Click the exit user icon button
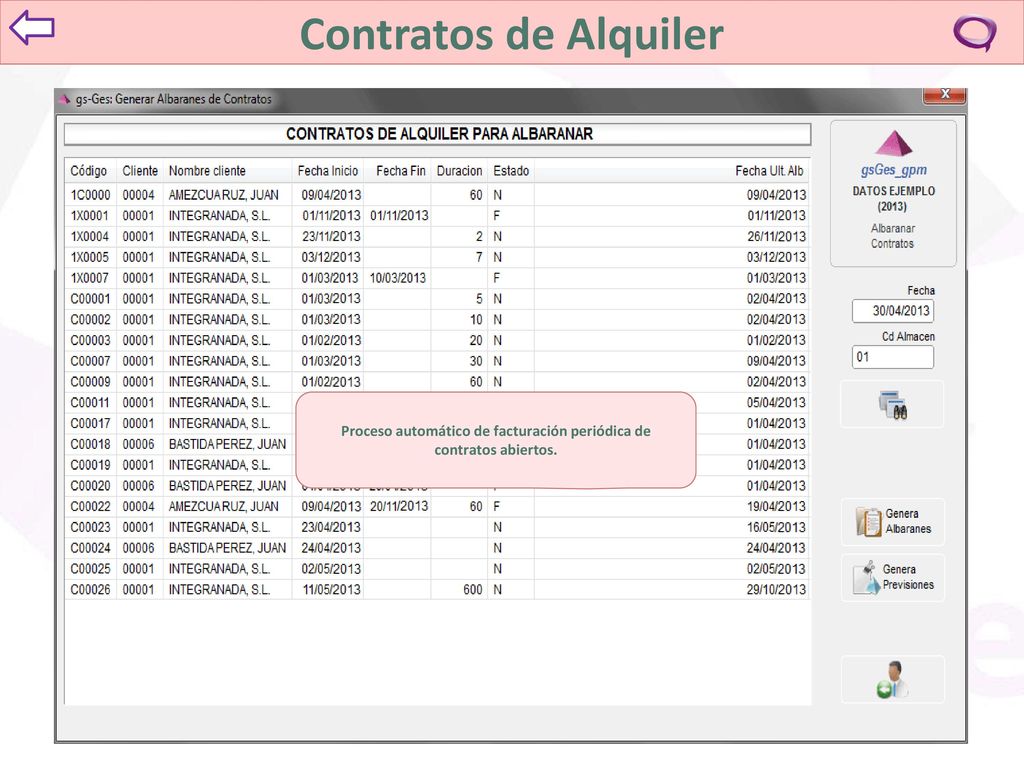Image resolution: width=1024 pixels, height=768 pixels. (x=892, y=679)
